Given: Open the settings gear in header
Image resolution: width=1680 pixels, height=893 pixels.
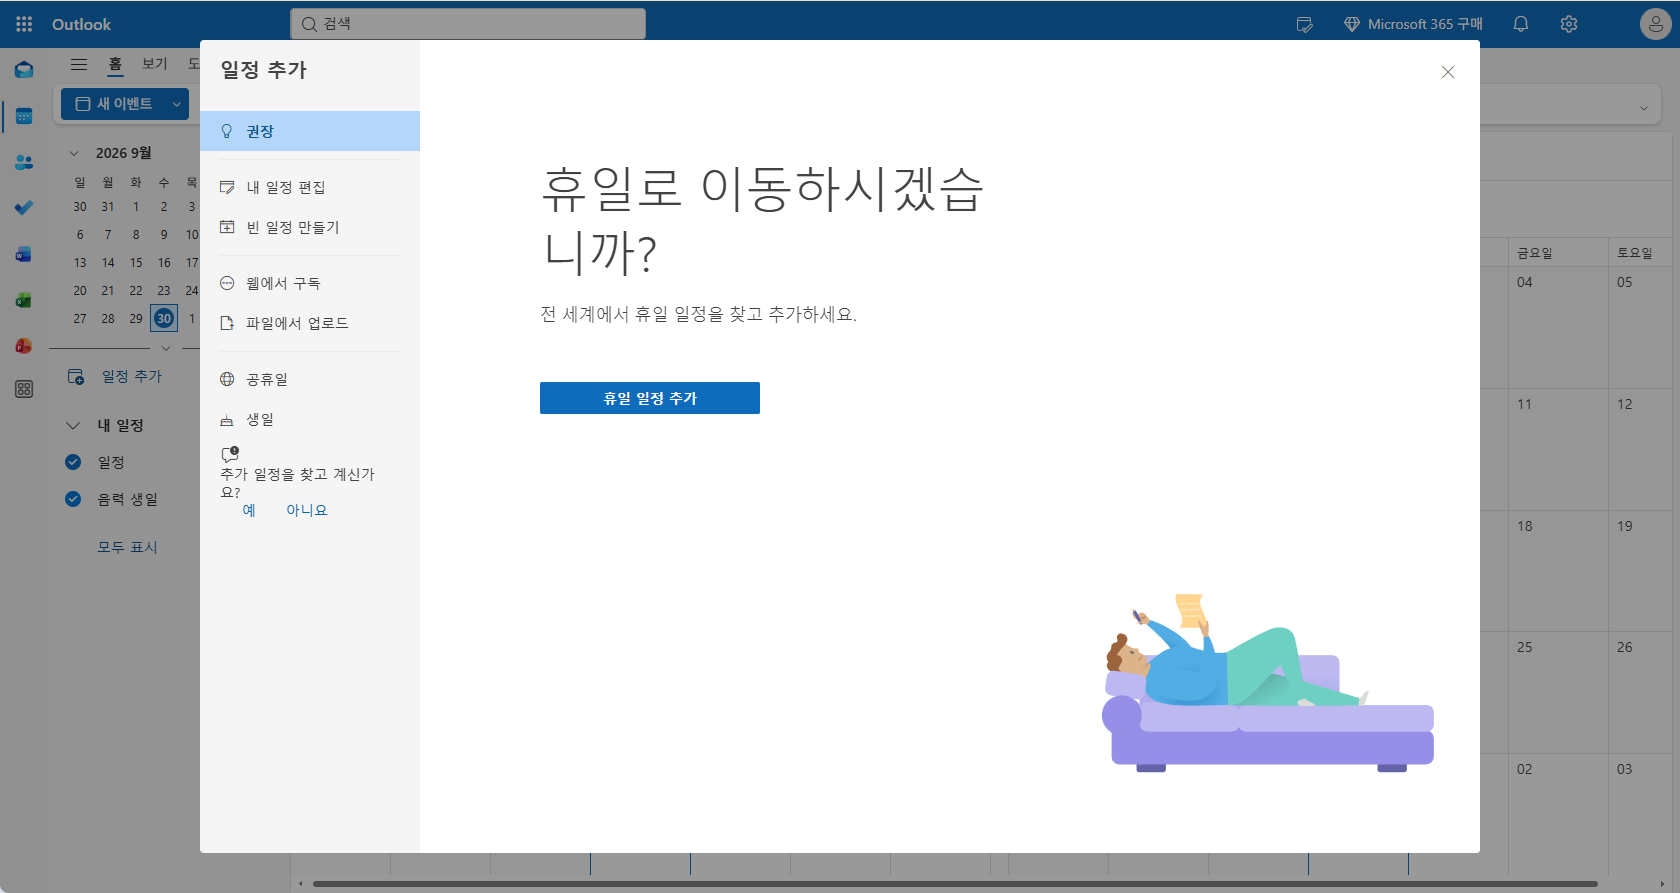Looking at the screenshot, I should [1569, 24].
